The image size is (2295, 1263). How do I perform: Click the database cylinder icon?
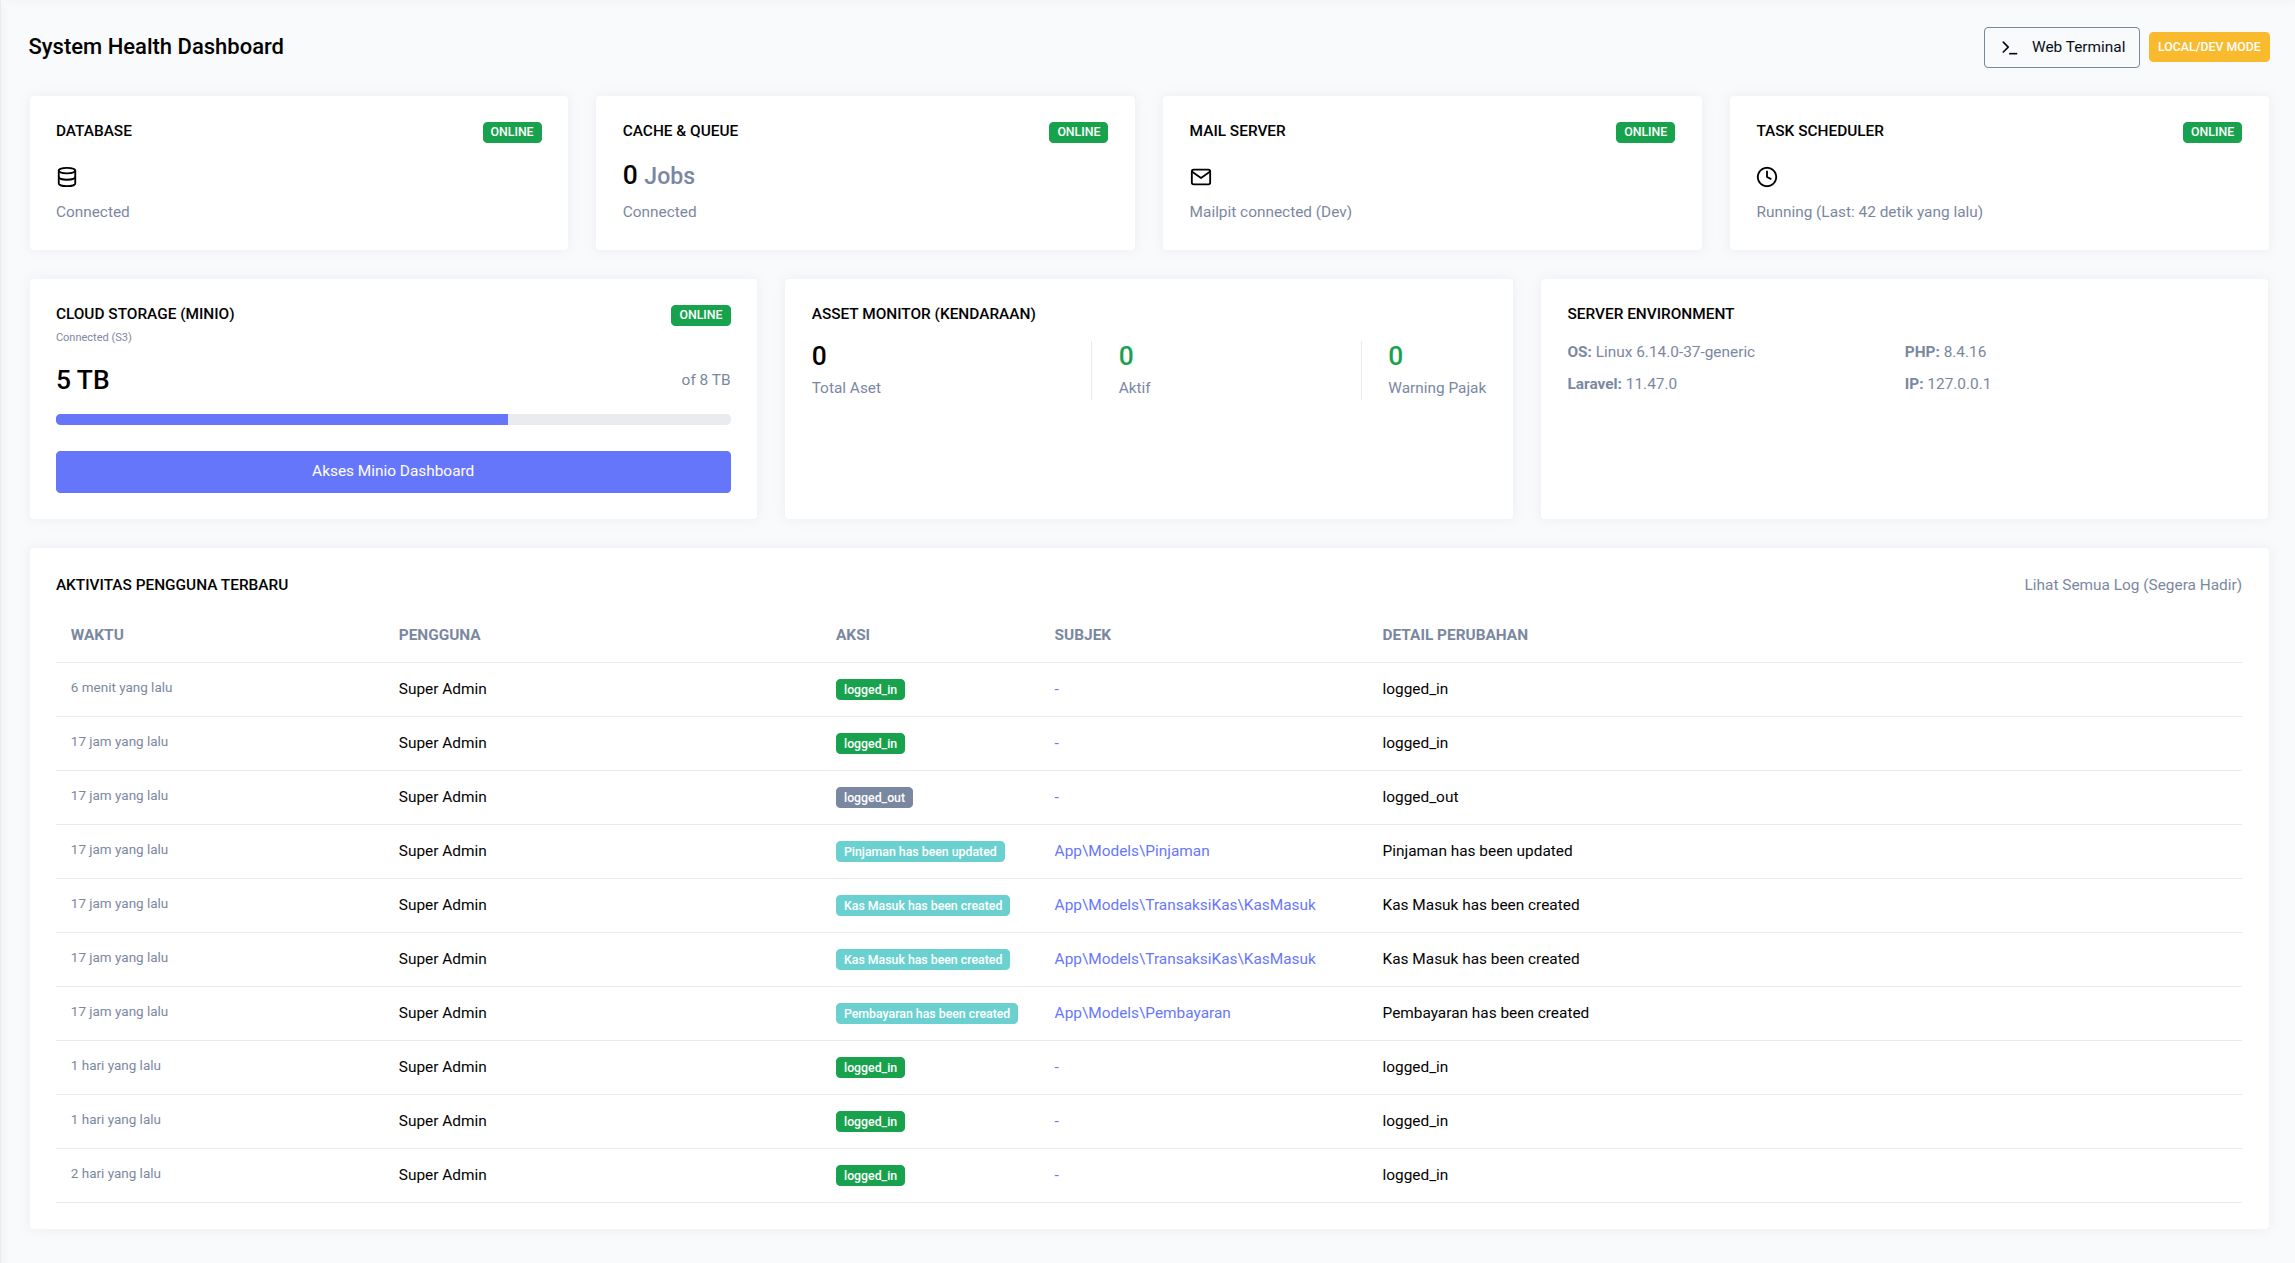point(67,177)
